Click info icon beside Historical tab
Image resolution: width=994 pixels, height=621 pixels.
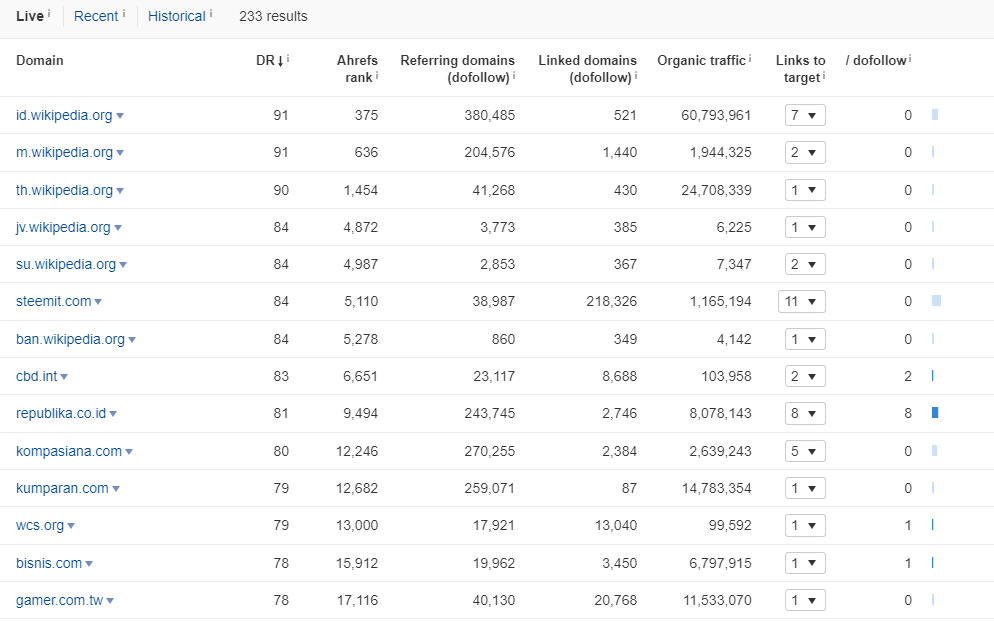(210, 13)
